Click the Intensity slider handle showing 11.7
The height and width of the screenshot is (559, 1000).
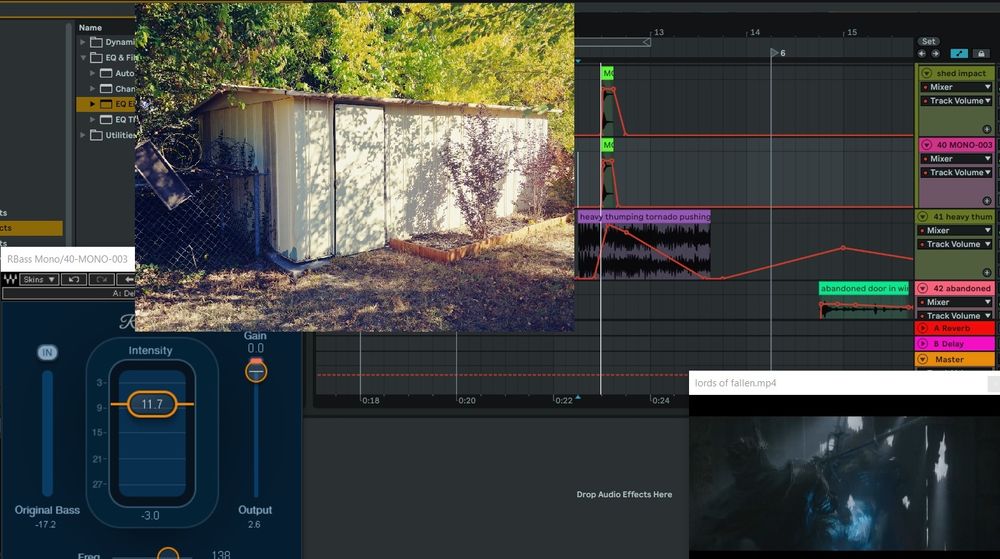pos(152,404)
